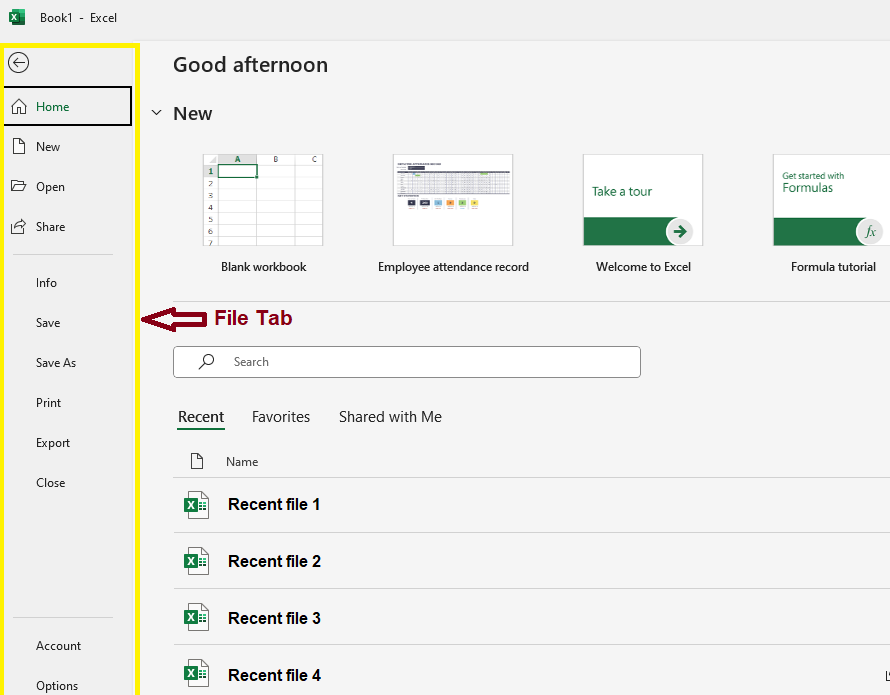The width and height of the screenshot is (890, 695).
Task: Open Recent file 1
Action: (274, 504)
